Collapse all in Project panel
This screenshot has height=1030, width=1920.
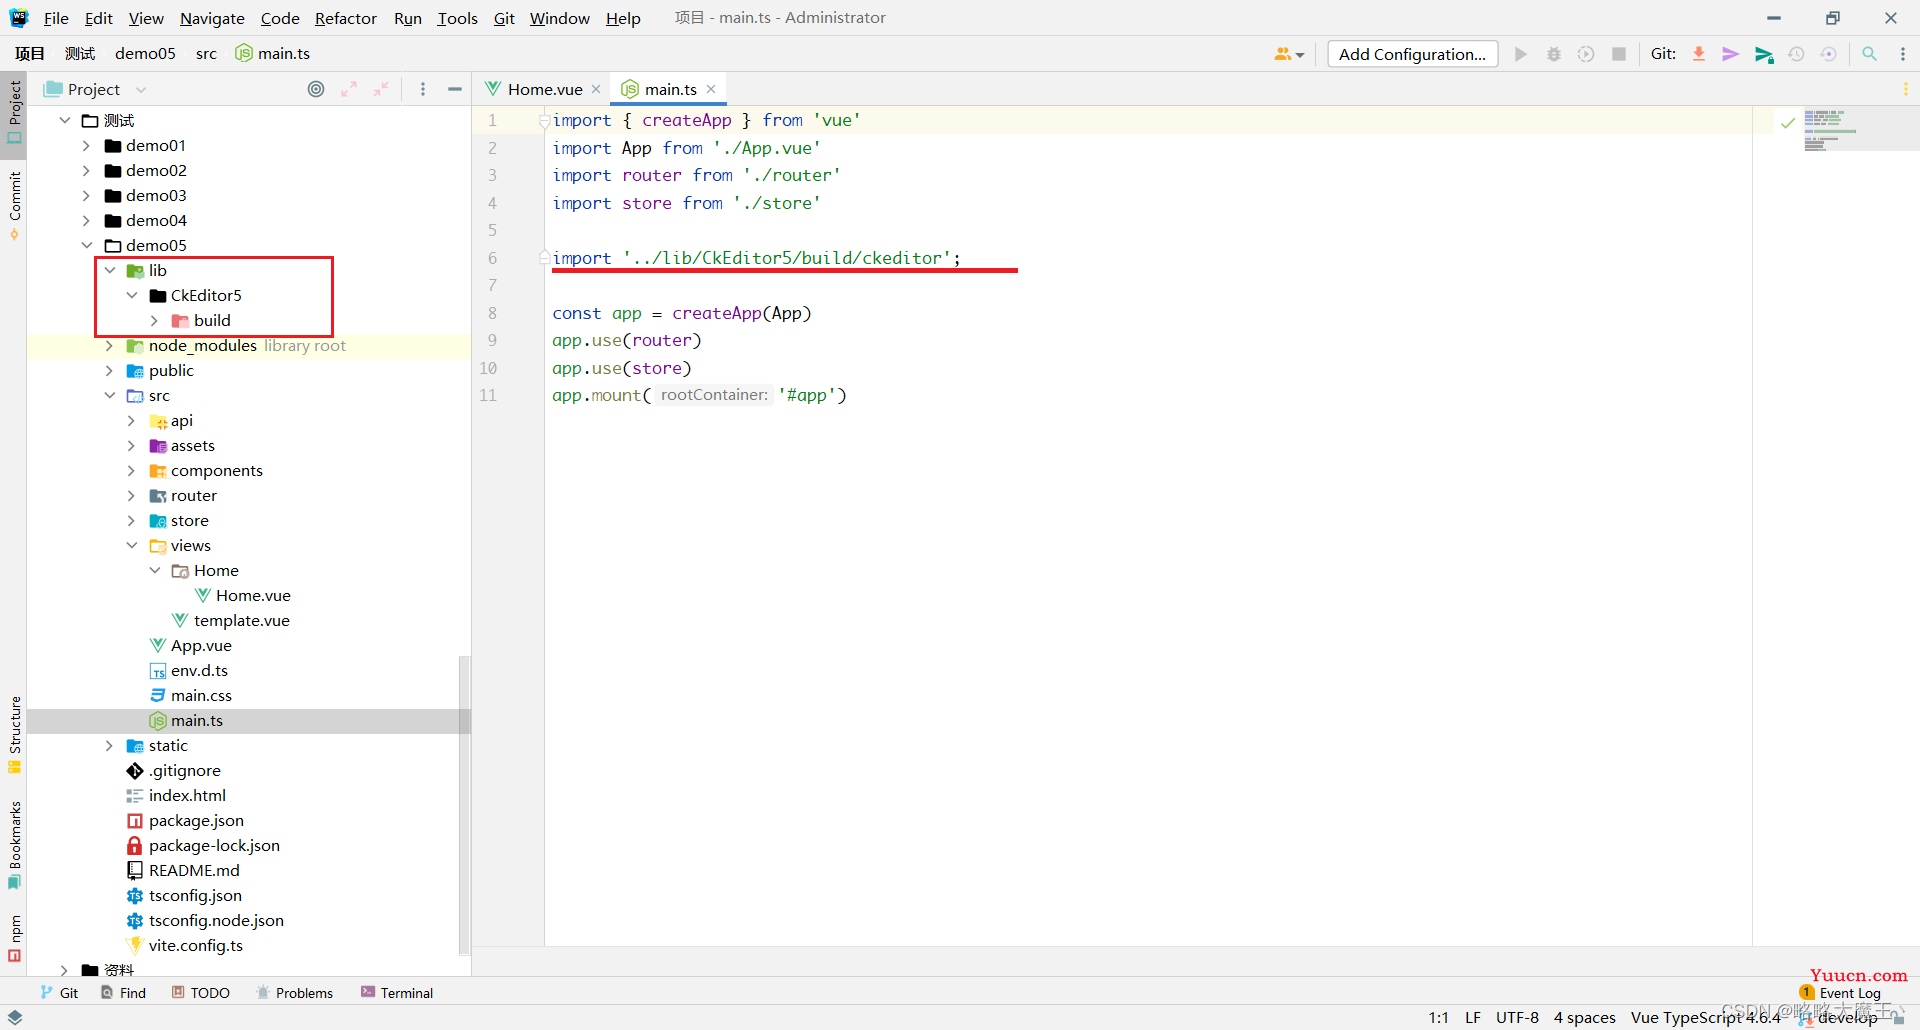pyautogui.click(x=381, y=89)
